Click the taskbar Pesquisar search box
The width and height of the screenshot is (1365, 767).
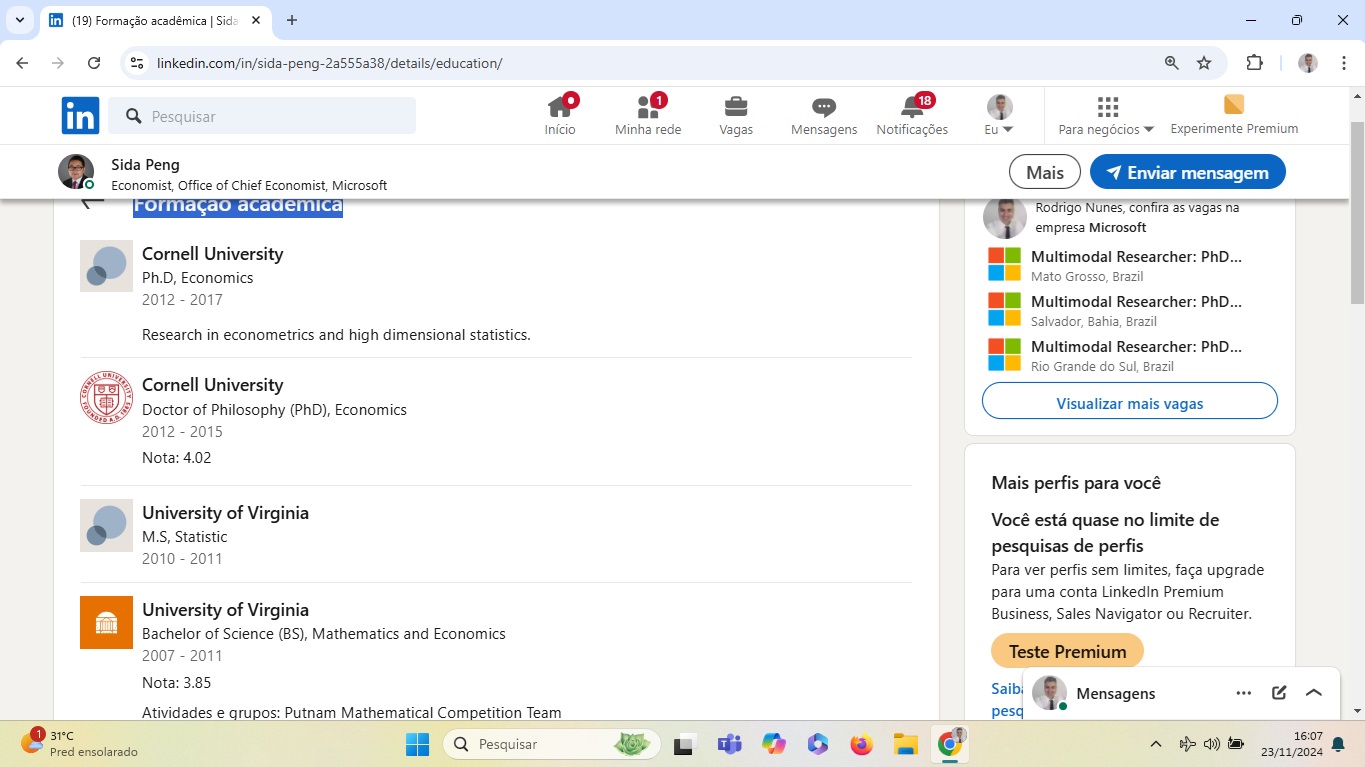pyautogui.click(x=552, y=744)
